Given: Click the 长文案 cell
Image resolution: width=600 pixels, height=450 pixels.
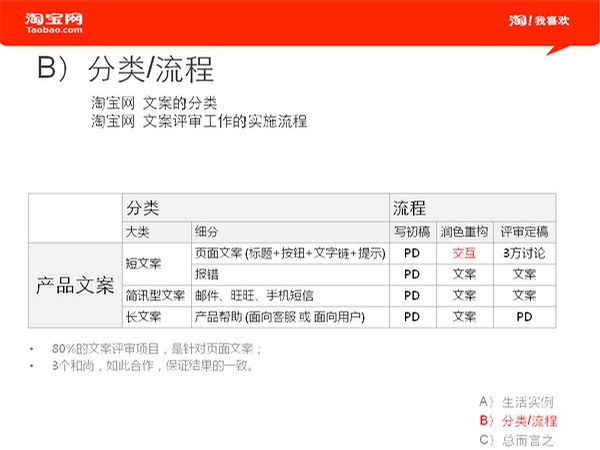Looking at the screenshot, I should (157, 317).
